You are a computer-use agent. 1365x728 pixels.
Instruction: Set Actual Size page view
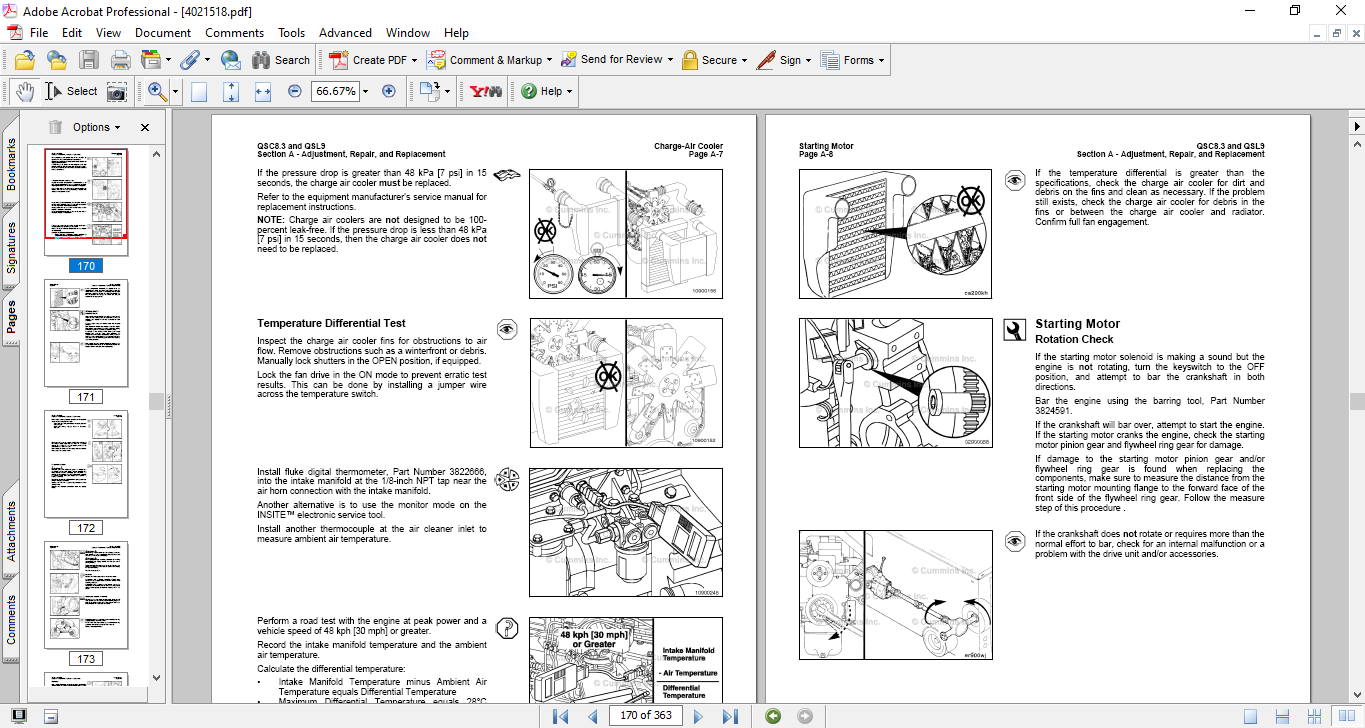click(x=199, y=91)
